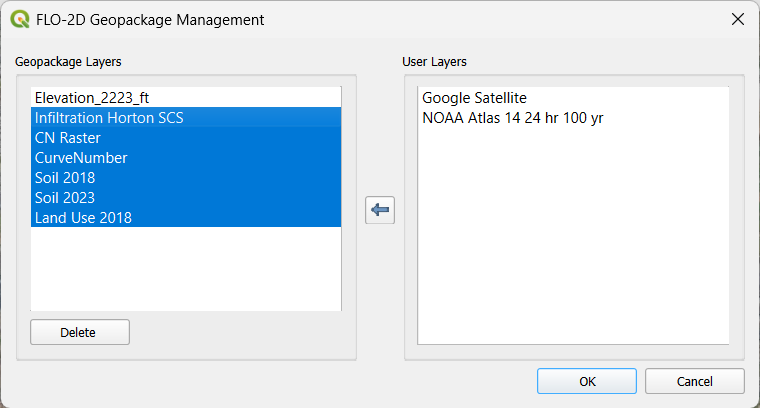Screen dimensions: 760x408
Task: Choose NOAA Atlas 14 24 hr 100 yr
Action: coord(513,118)
